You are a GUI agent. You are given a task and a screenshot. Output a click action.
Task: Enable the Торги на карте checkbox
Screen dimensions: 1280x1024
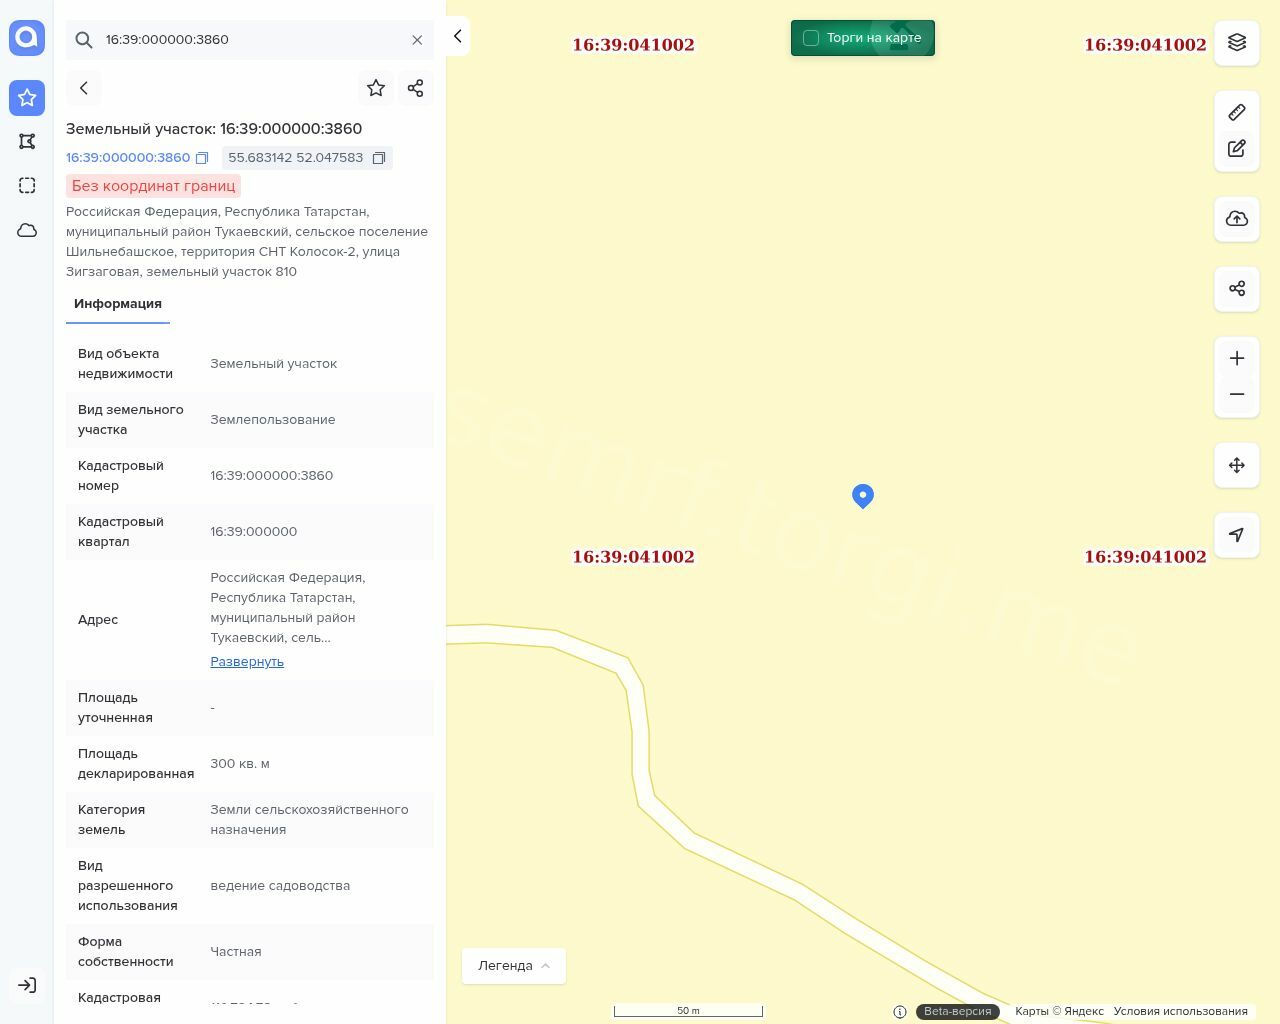click(811, 38)
